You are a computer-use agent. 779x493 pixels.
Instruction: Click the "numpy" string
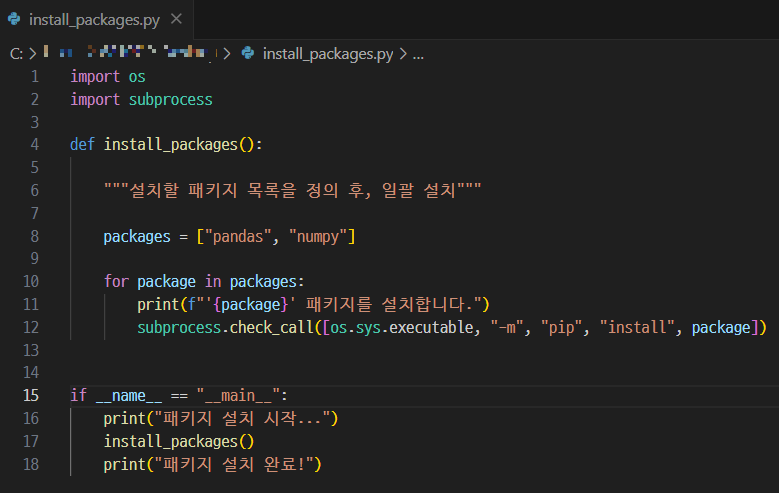pos(318,237)
